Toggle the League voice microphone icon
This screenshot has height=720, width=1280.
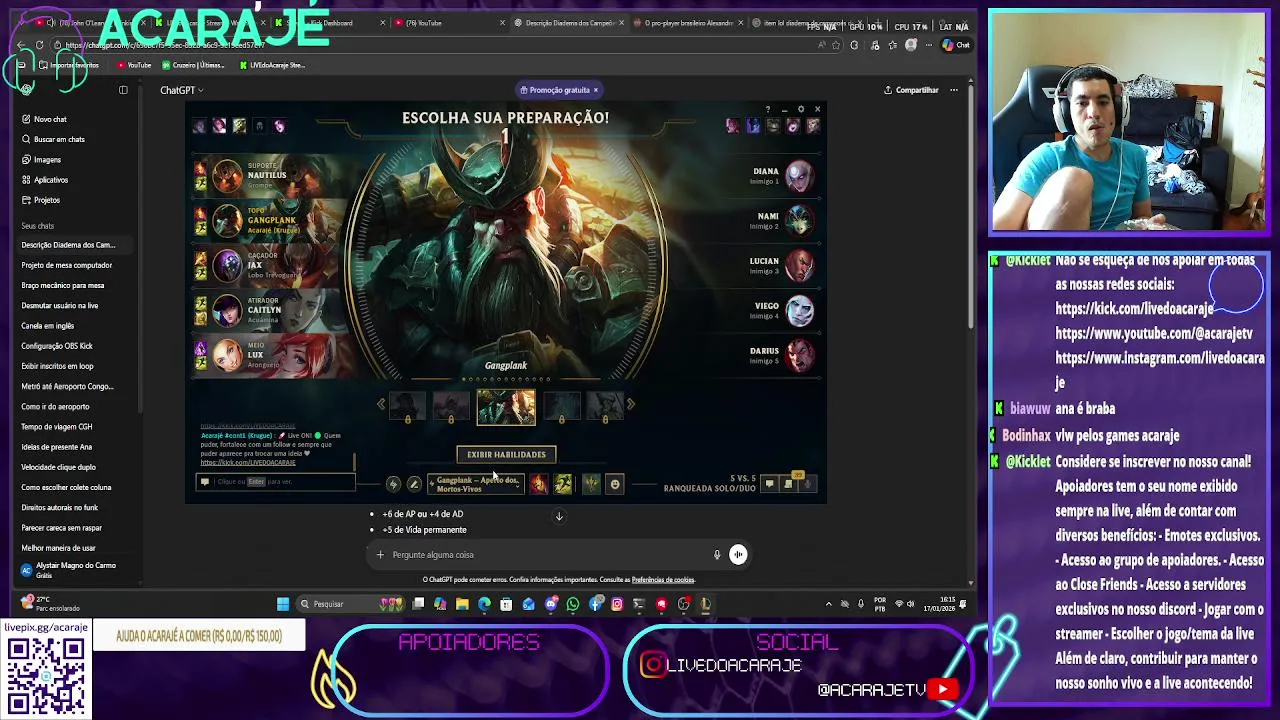coord(808,484)
